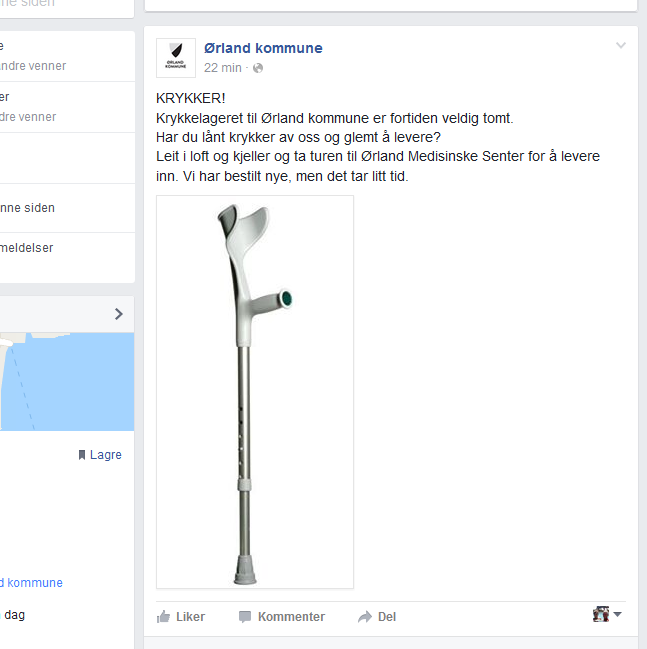
Task: Open the post options chevron menu
Action: pyautogui.click(x=621, y=45)
